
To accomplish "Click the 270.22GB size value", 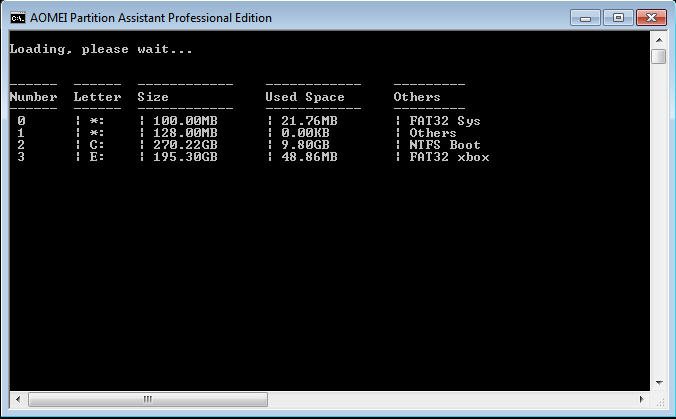I will point(185,145).
